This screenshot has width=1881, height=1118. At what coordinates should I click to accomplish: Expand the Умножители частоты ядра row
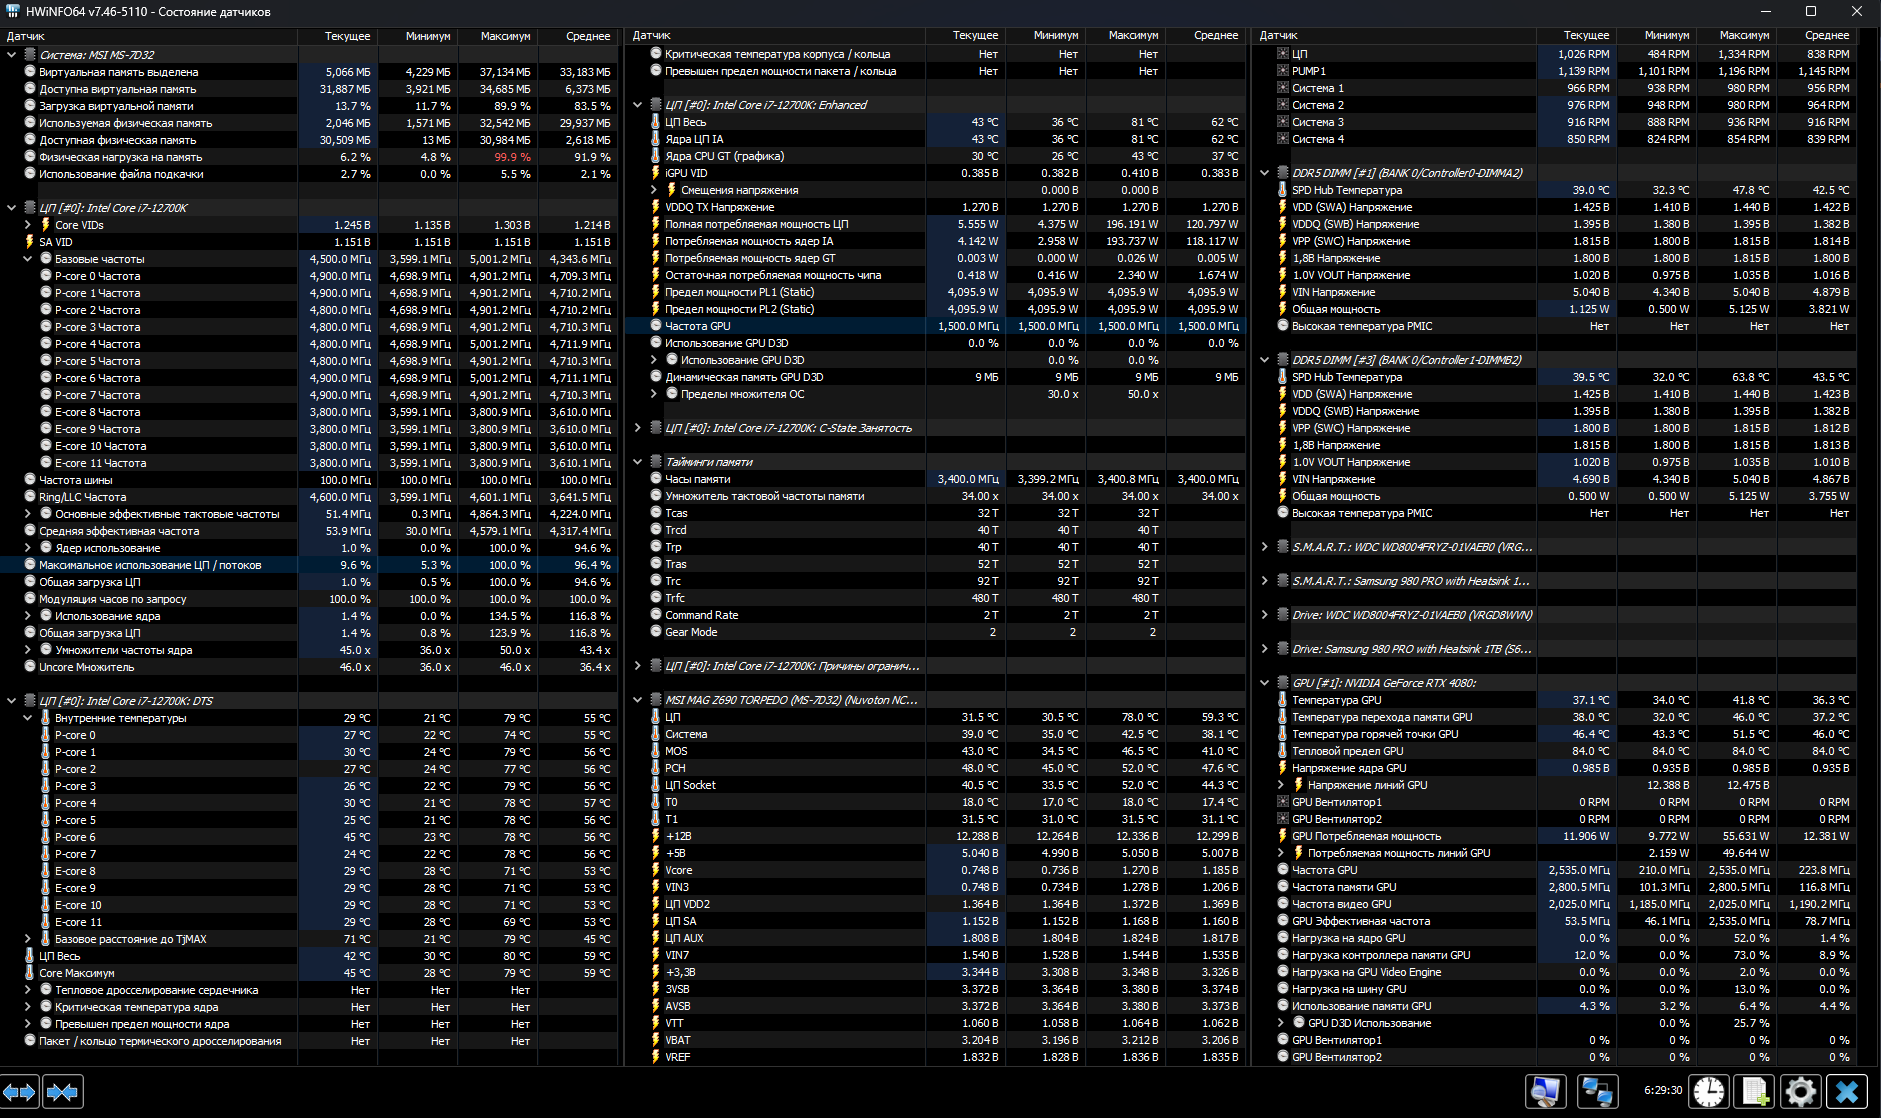28,650
